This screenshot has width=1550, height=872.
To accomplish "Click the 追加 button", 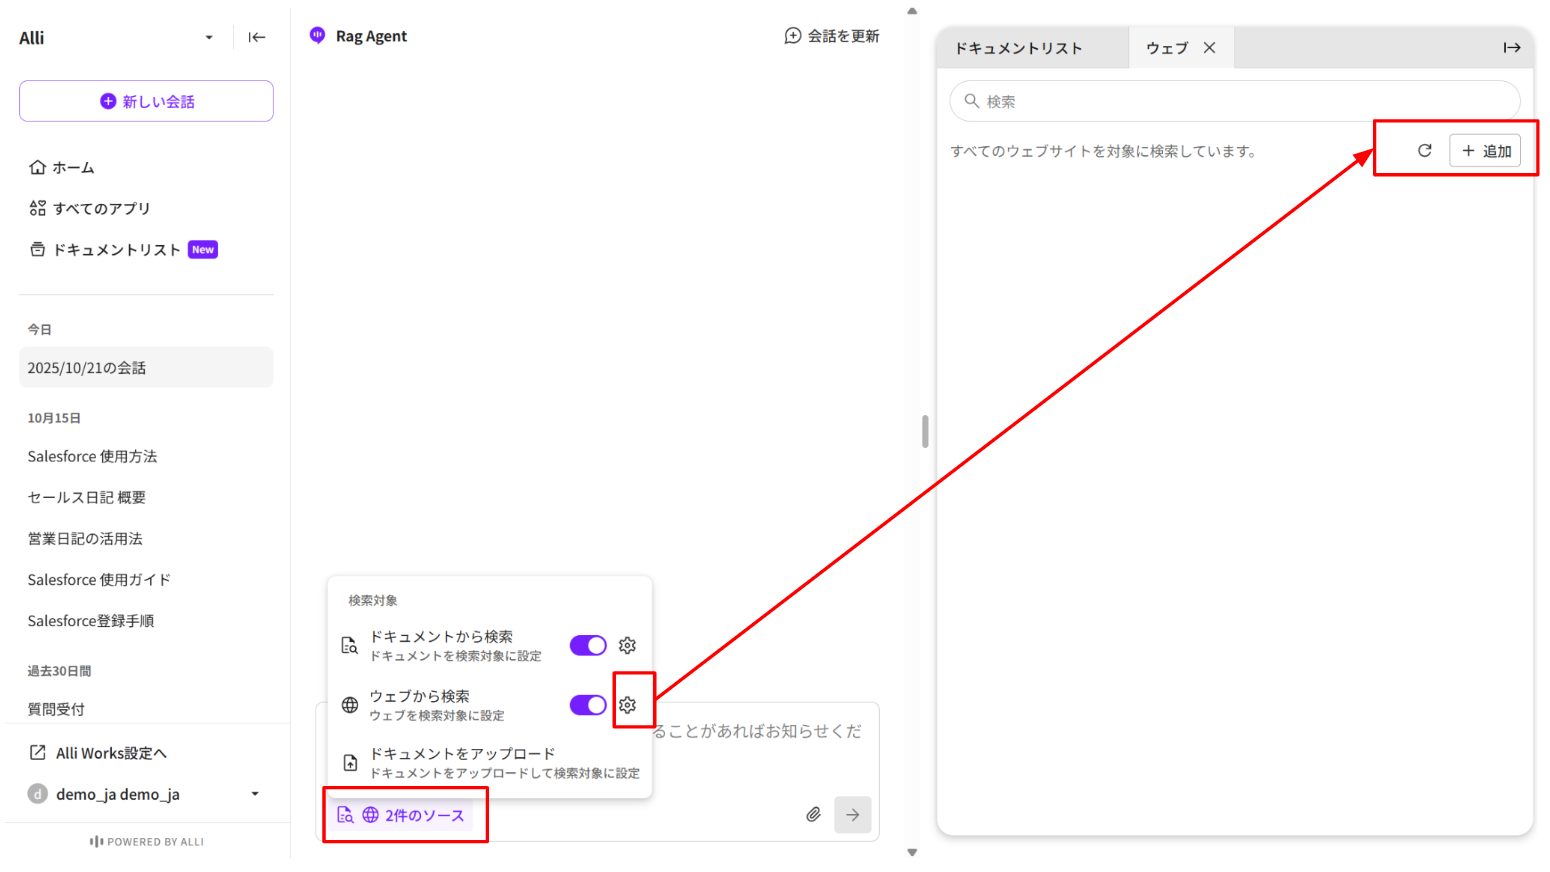I will [1485, 151].
